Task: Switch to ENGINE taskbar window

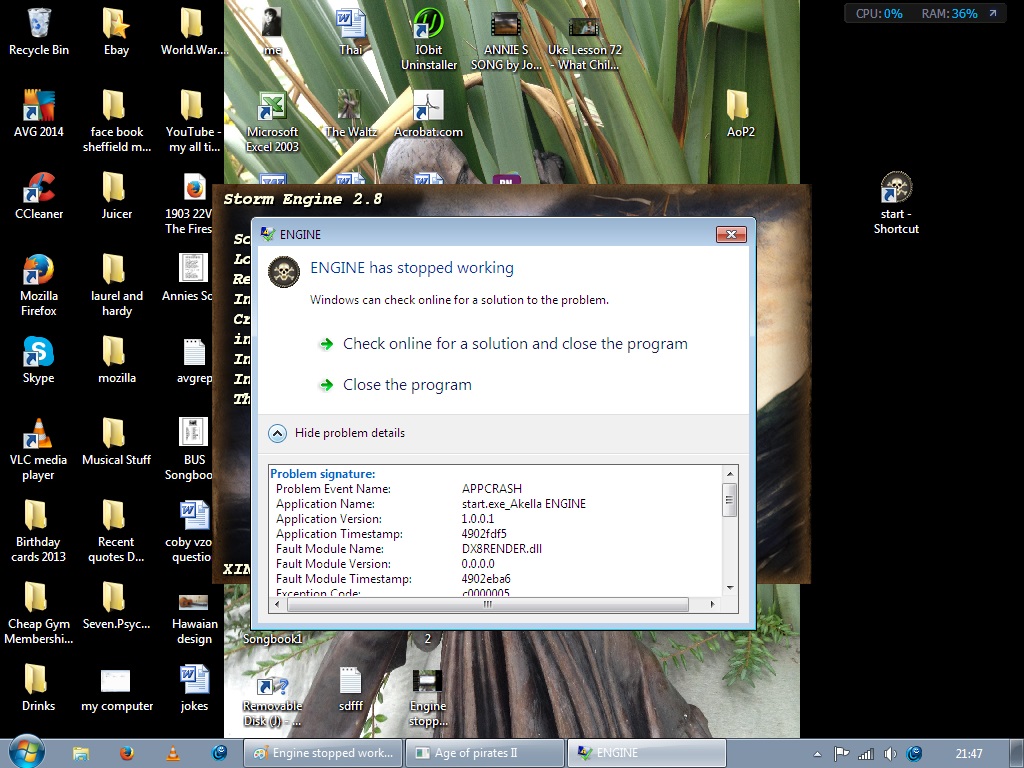Action: [x=647, y=753]
